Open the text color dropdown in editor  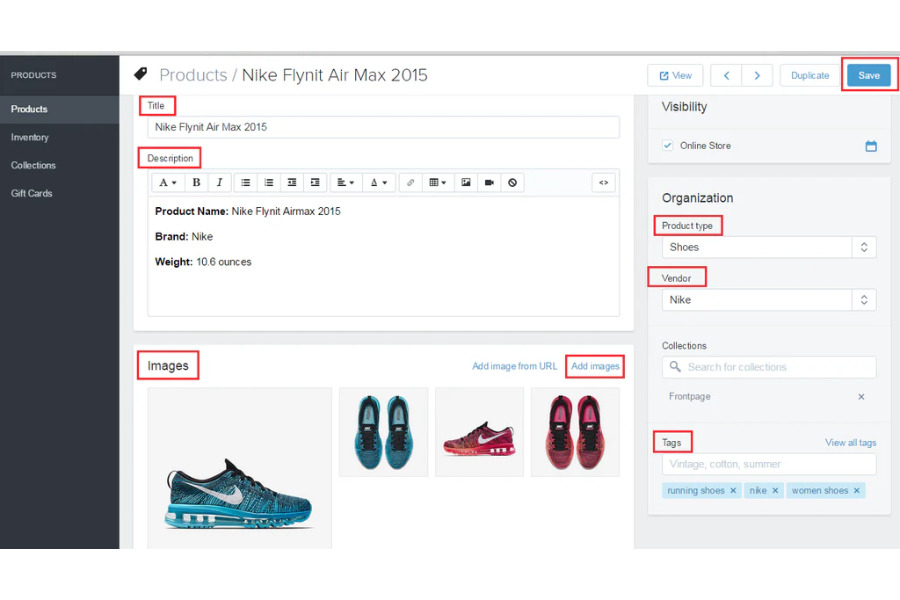pyautogui.click(x=377, y=183)
